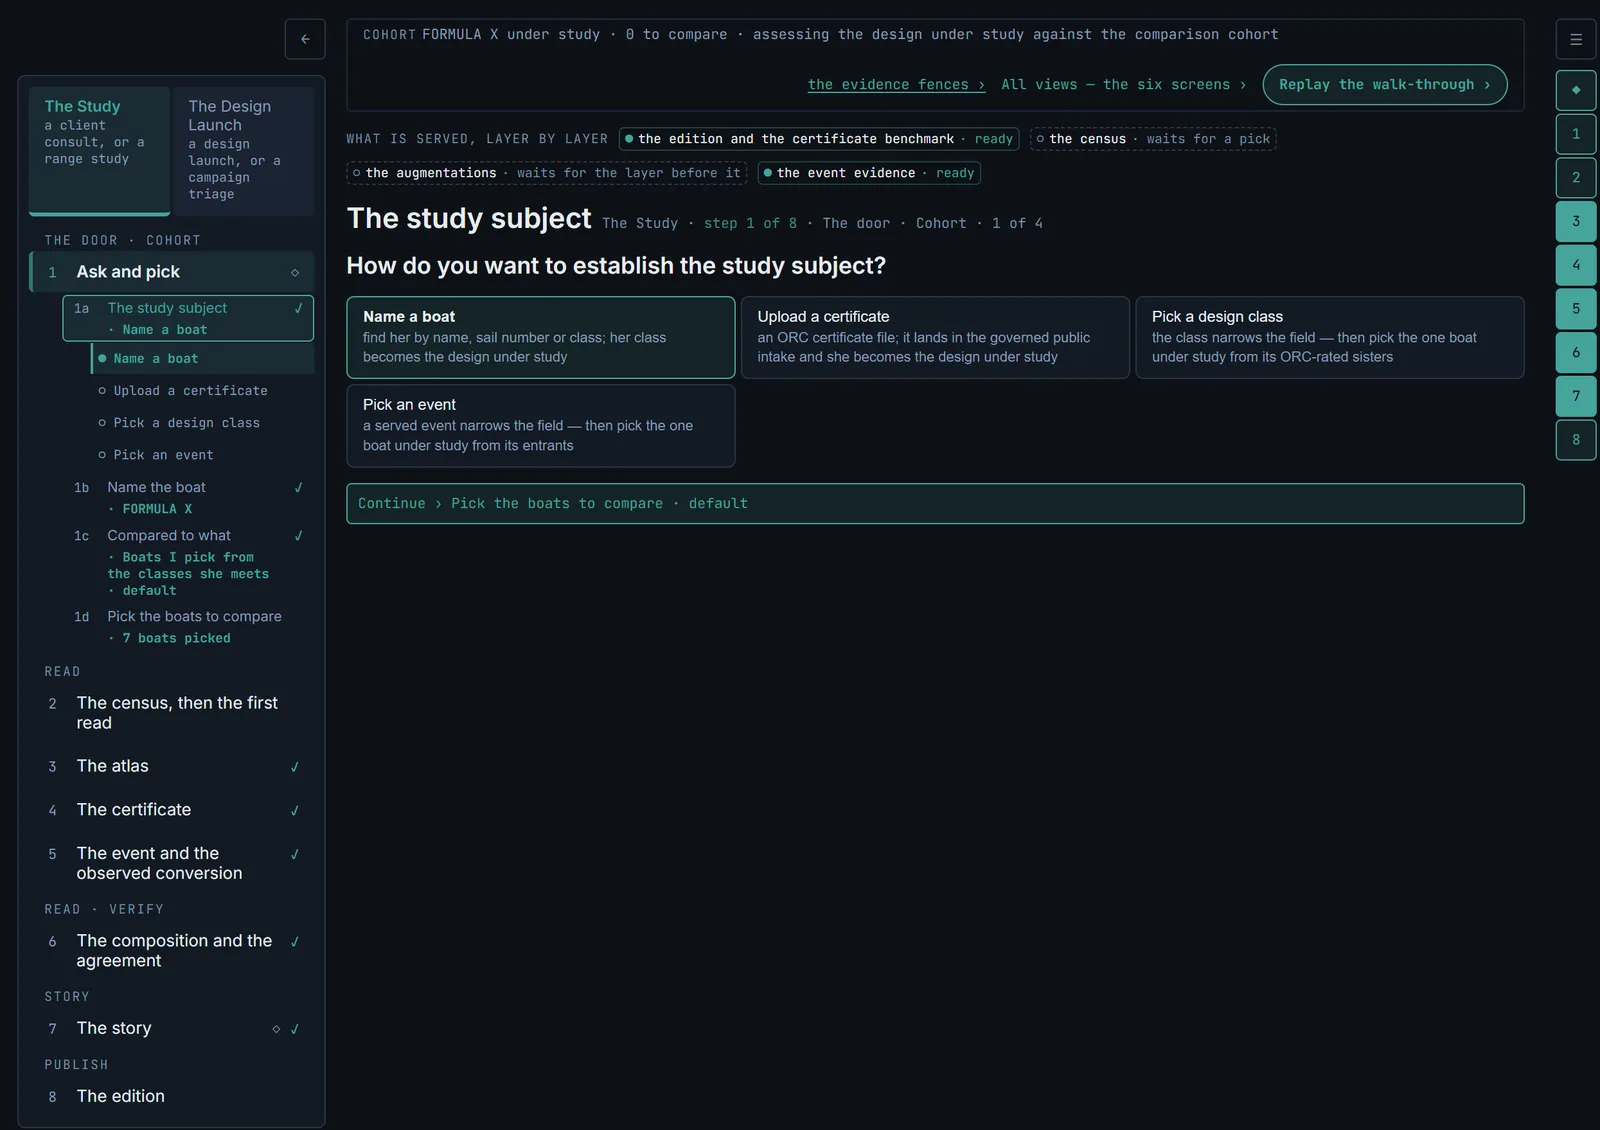Collapse the sidebar with the back arrow
The width and height of the screenshot is (1600, 1130).
pos(305,39)
